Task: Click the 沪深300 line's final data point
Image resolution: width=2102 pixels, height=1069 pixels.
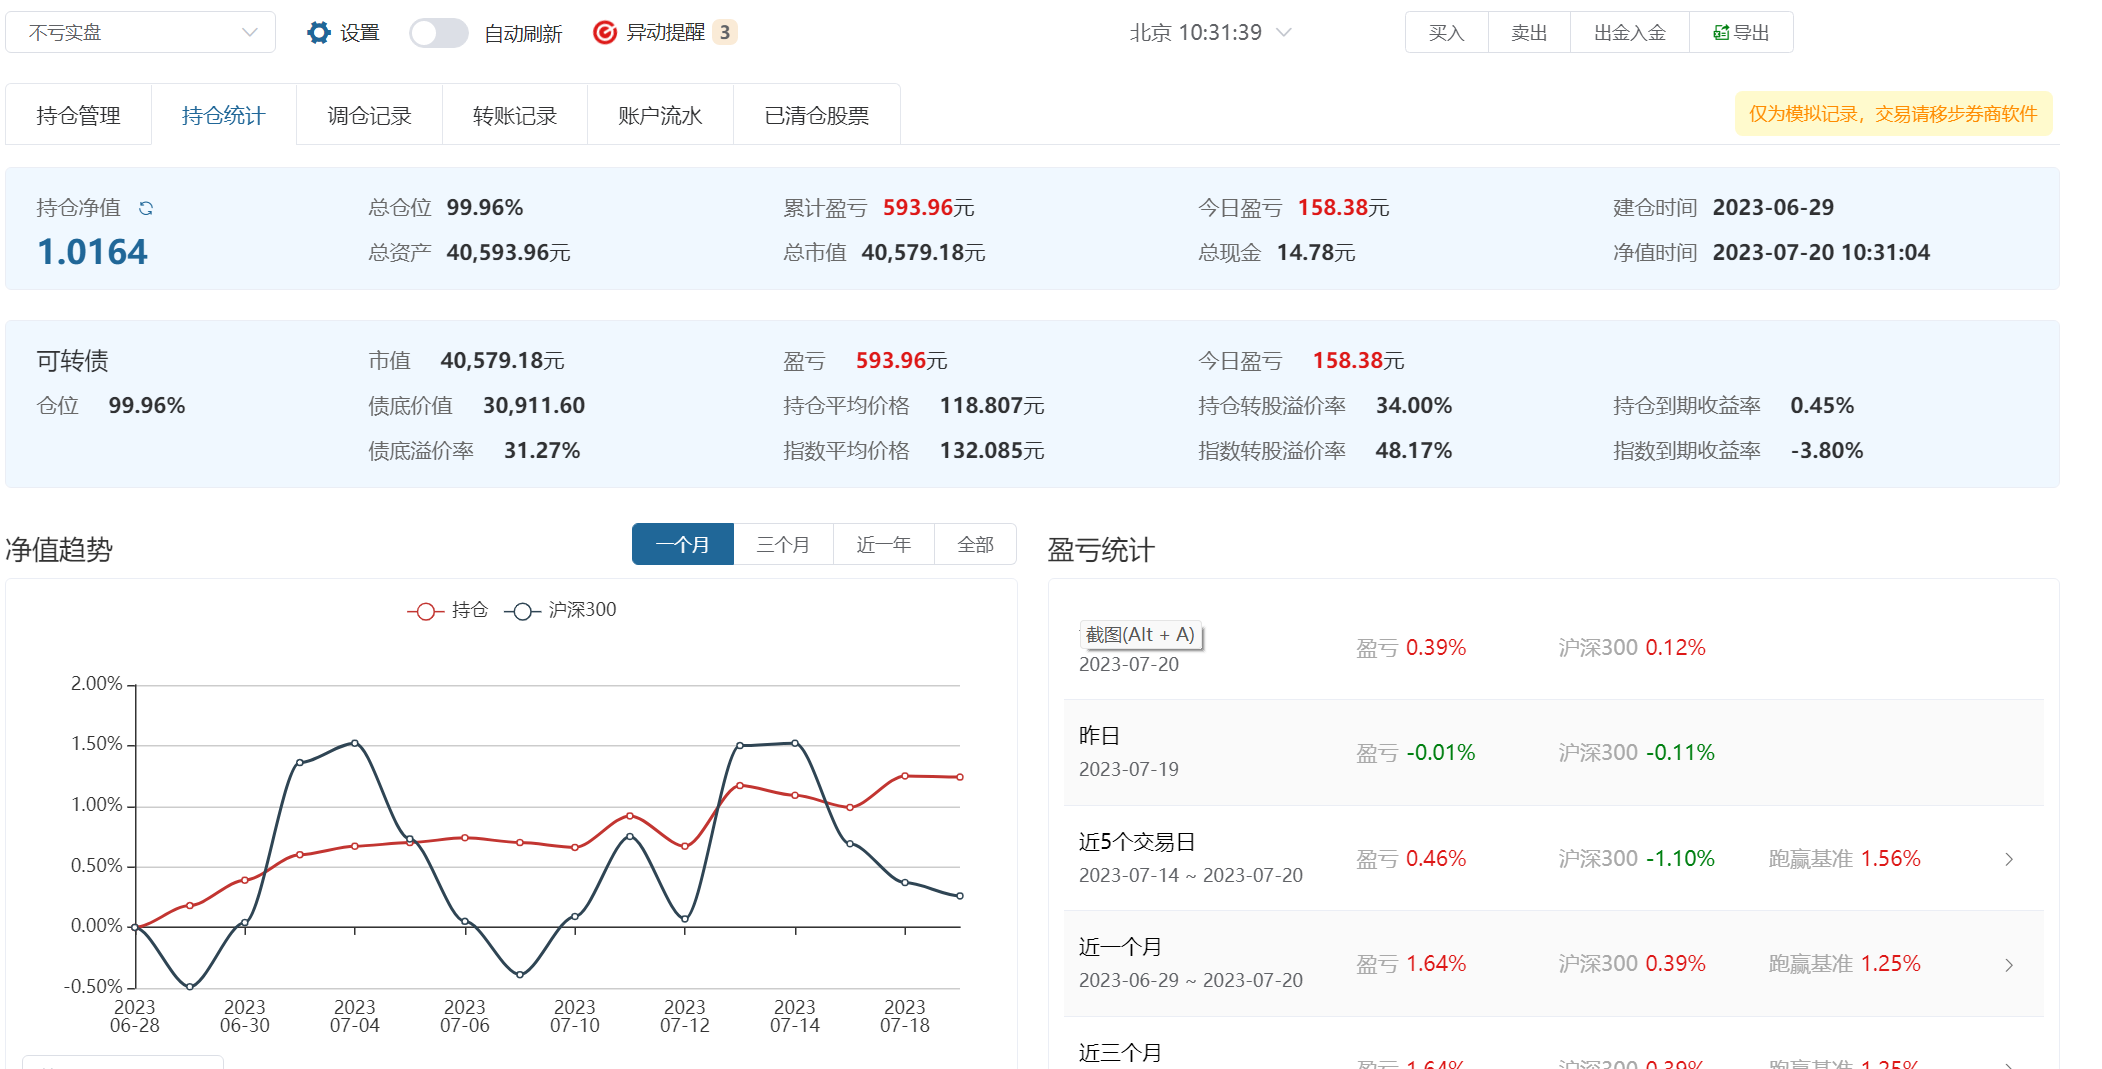Action: pos(960,896)
